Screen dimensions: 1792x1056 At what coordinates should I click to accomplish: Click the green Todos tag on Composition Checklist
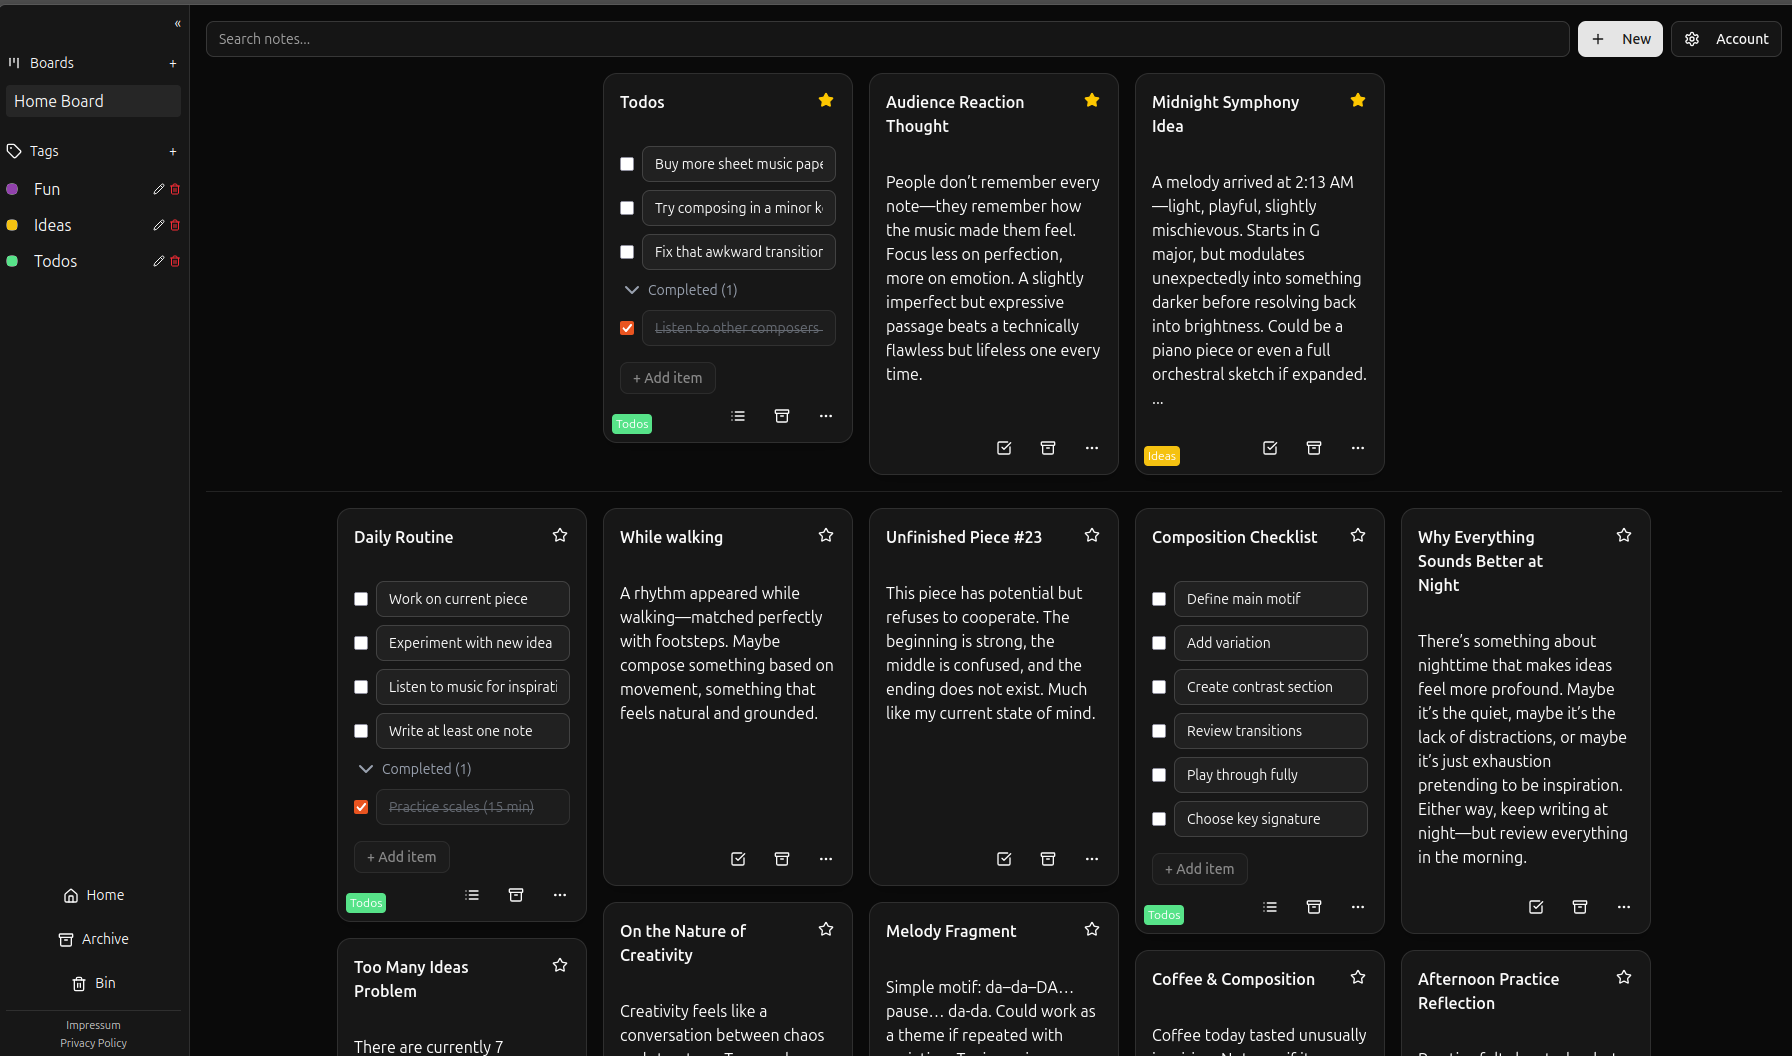point(1163,915)
